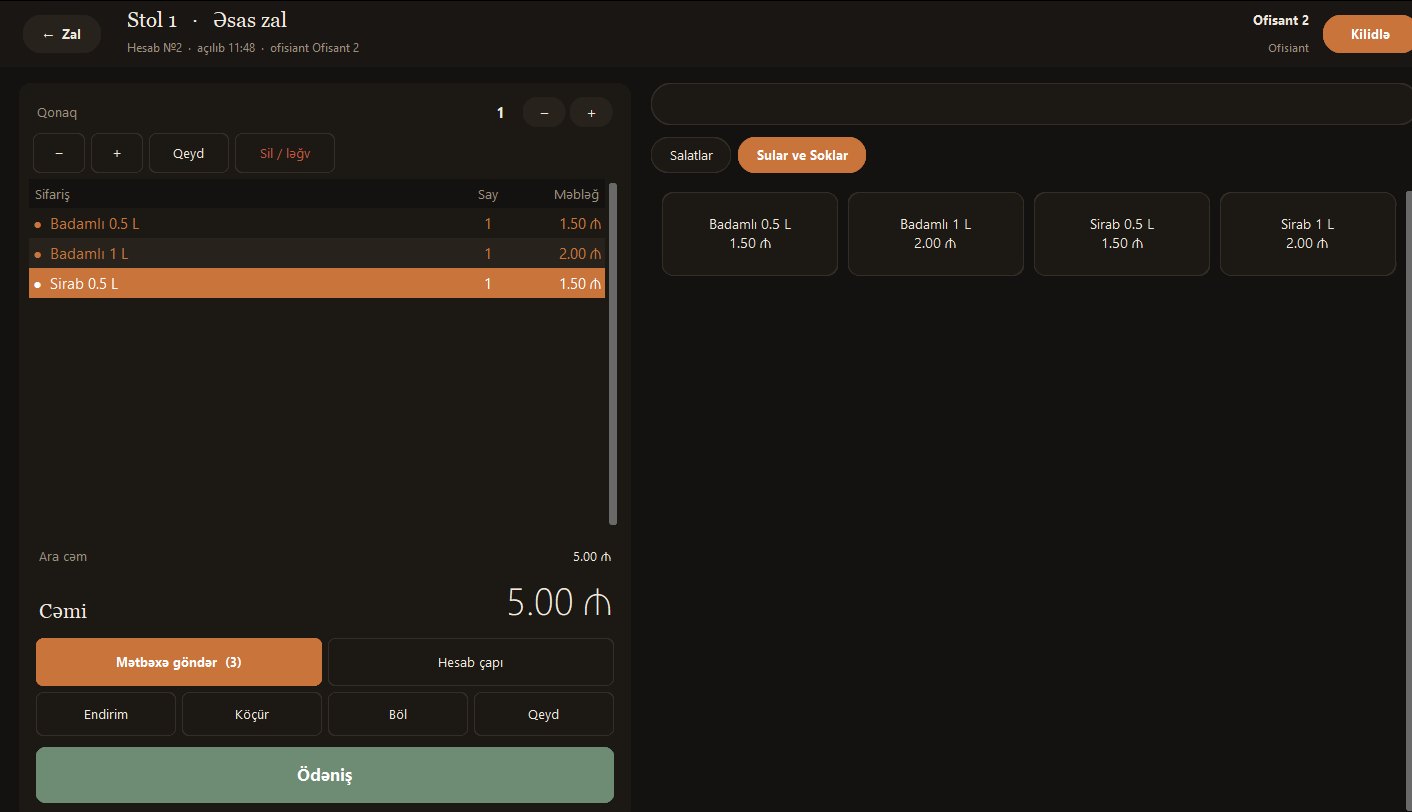Screen dimensions: 1412x812
Task: Click the Stol 1 table title
Action: [152, 20]
